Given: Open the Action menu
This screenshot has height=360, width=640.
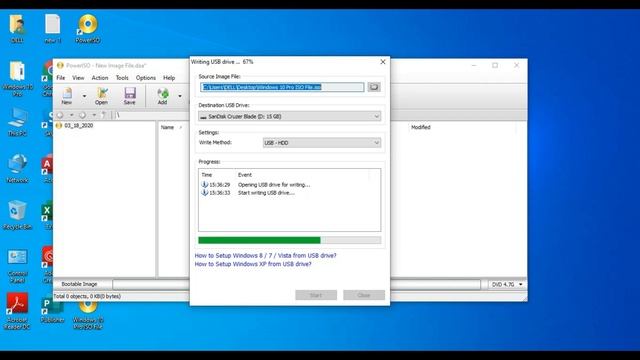Looking at the screenshot, I should [100, 78].
